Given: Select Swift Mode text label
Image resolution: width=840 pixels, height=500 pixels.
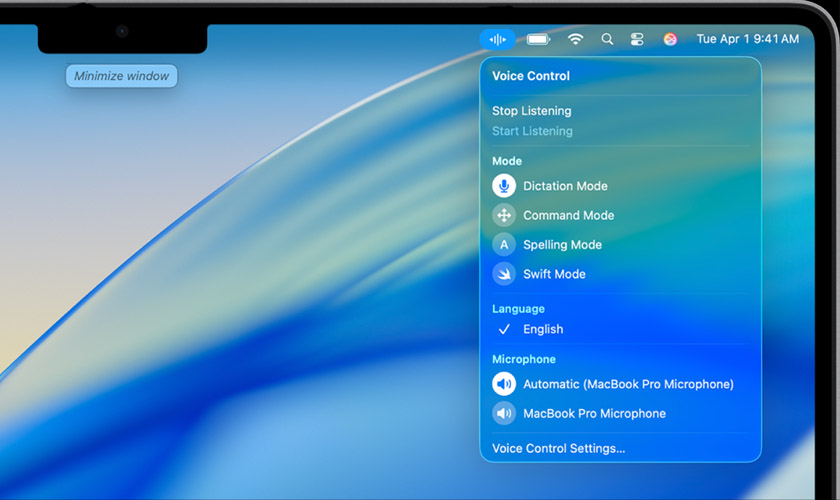Looking at the screenshot, I should [554, 274].
